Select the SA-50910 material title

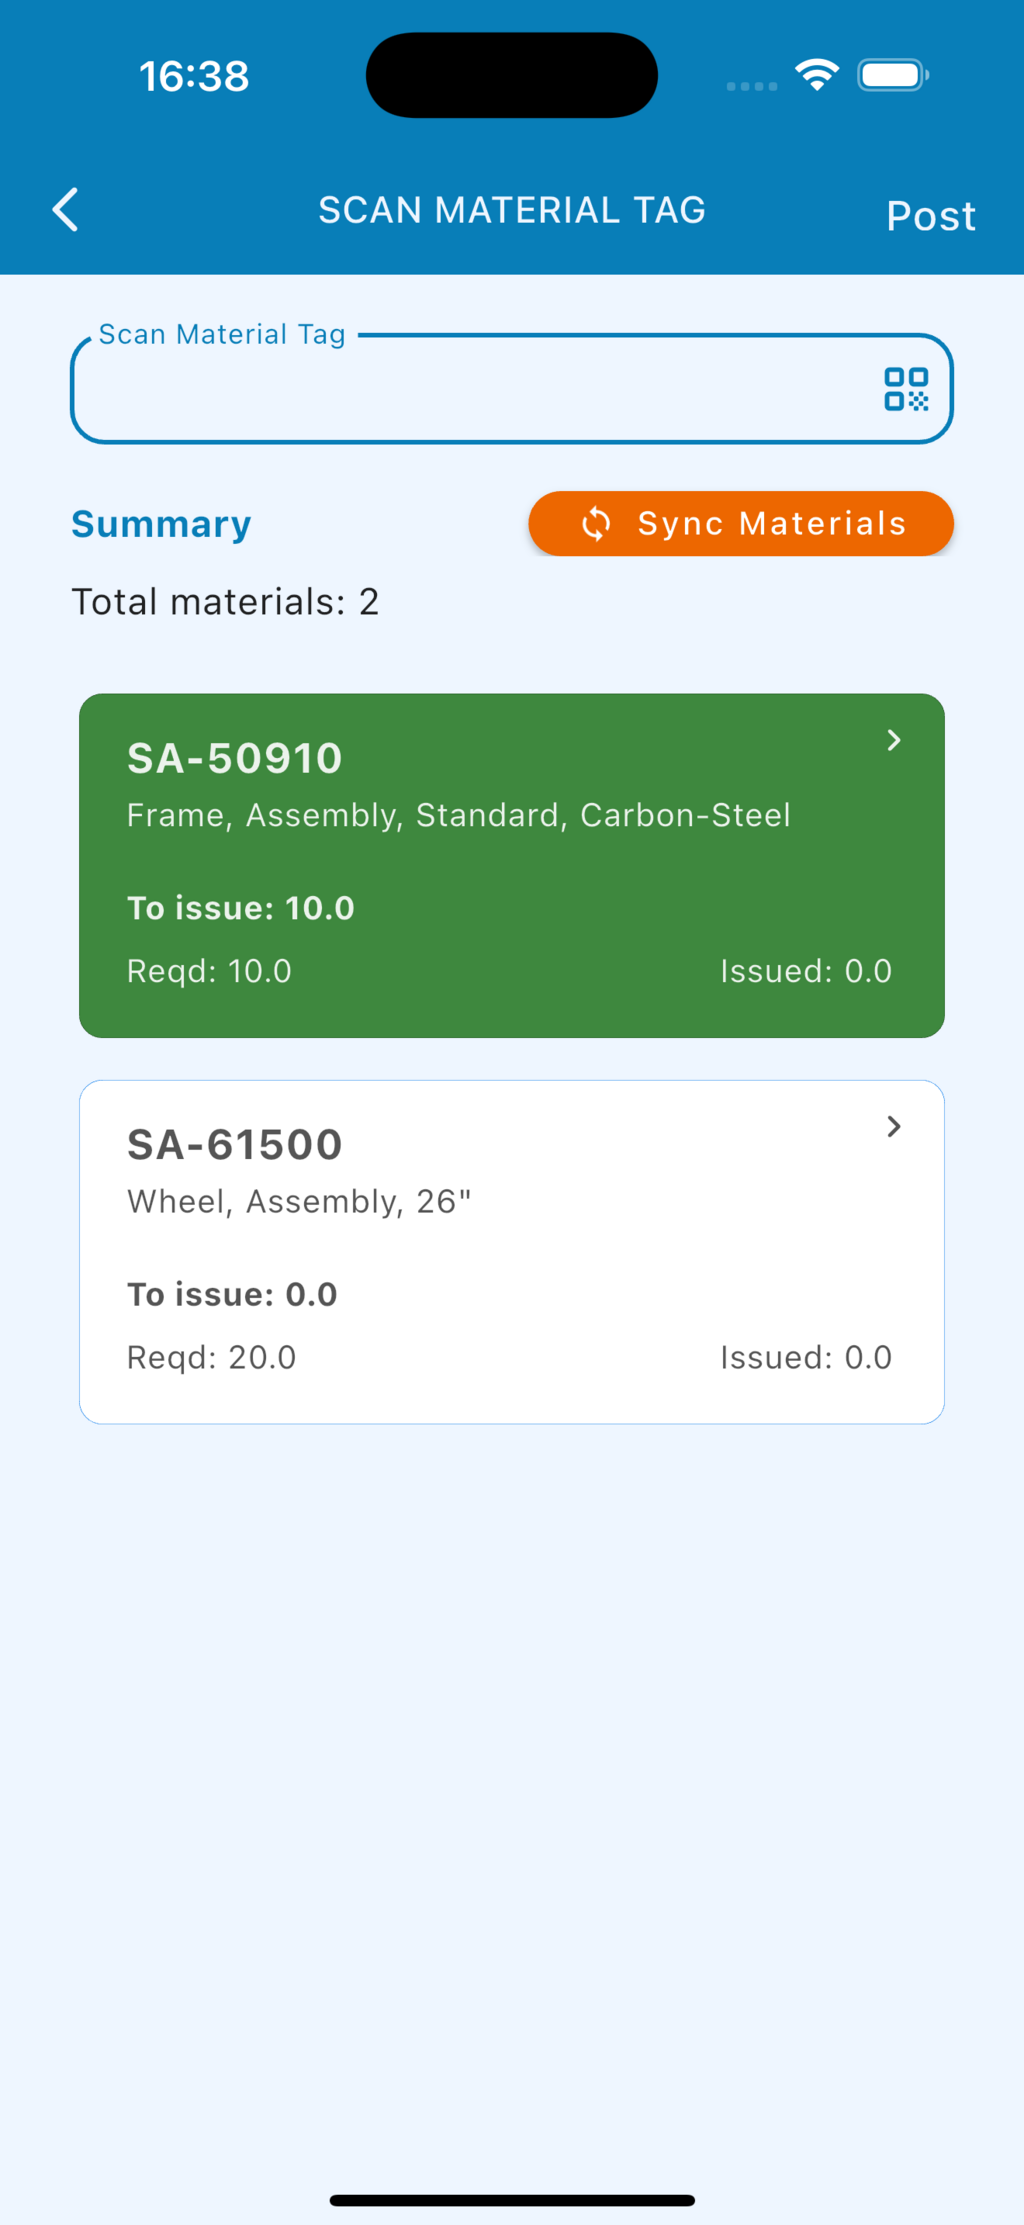click(235, 758)
